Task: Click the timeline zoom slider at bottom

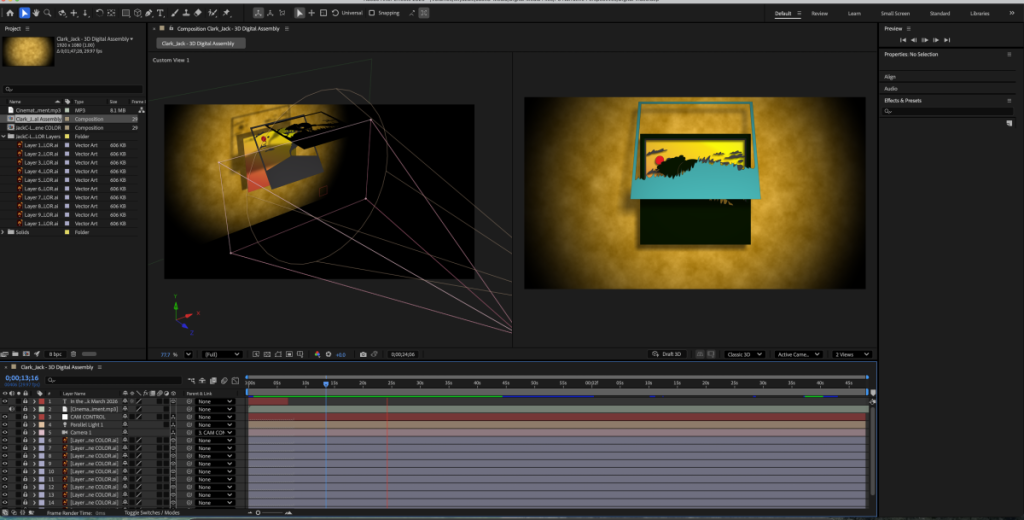Action: (271, 513)
